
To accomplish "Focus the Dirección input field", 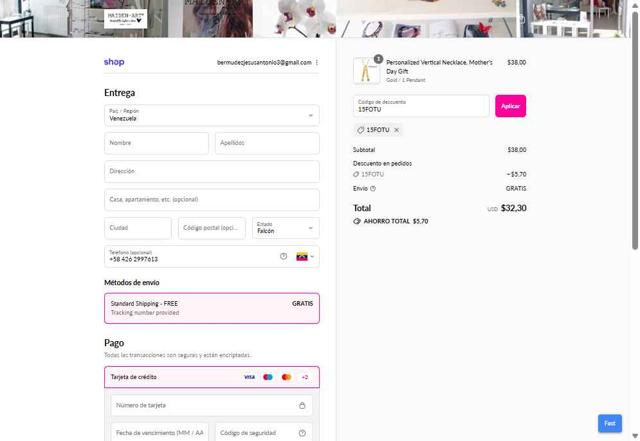I will tap(212, 172).
